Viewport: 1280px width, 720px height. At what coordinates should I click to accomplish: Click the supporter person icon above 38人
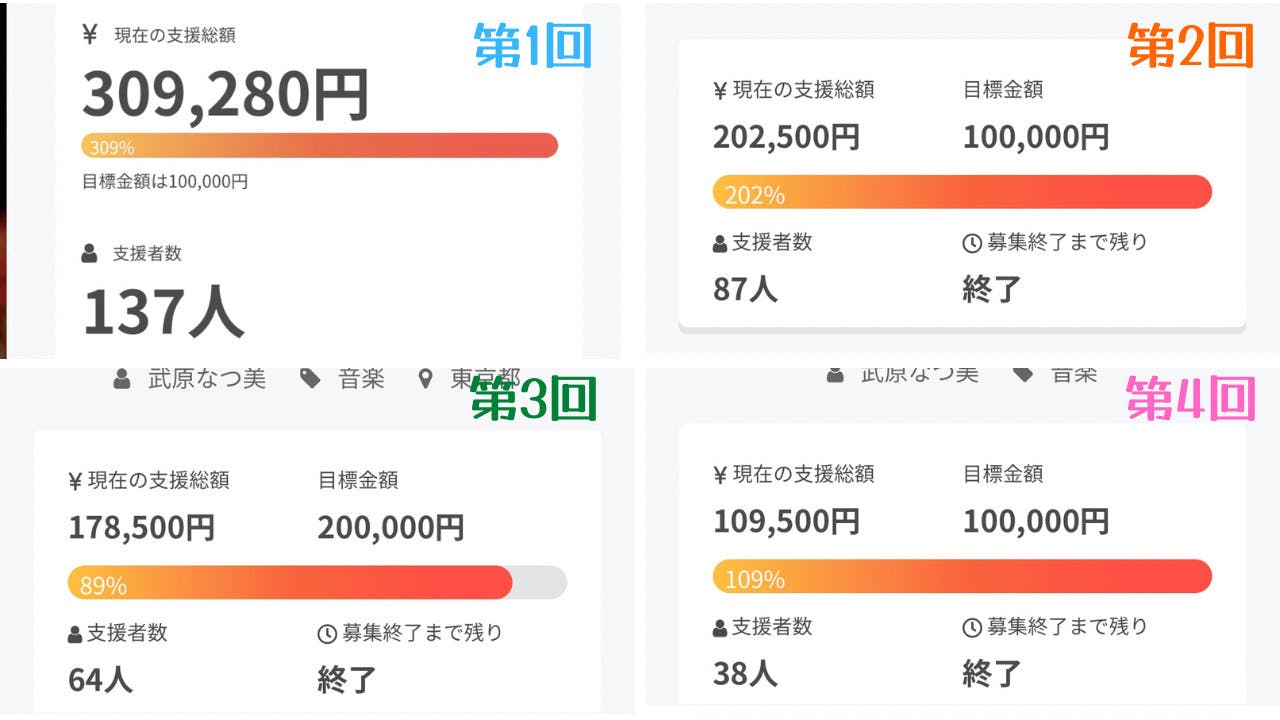720,628
